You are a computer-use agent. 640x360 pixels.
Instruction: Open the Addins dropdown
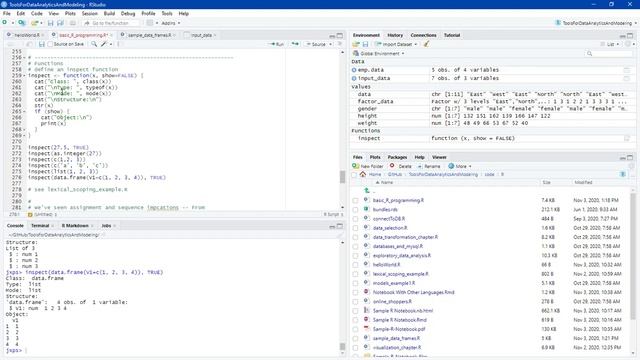coord(171,23)
